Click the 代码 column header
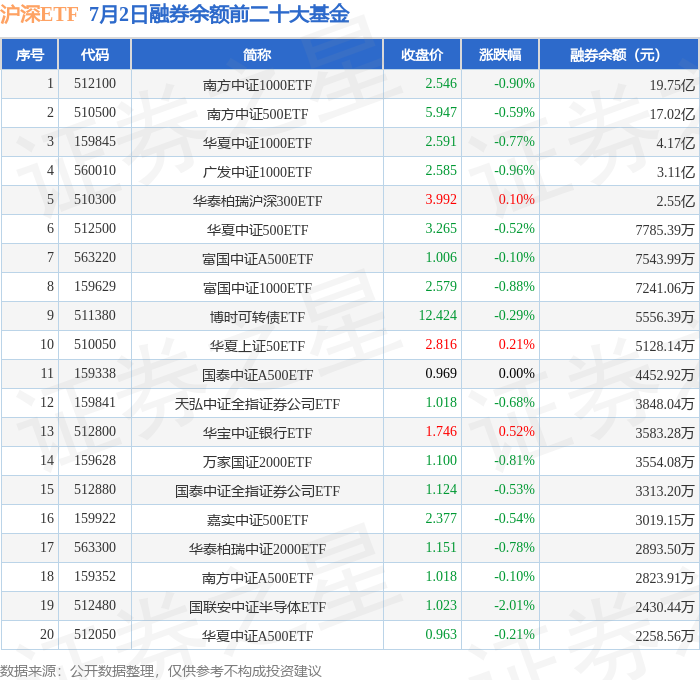Image resolution: width=700 pixels, height=680 pixels. (x=95, y=54)
